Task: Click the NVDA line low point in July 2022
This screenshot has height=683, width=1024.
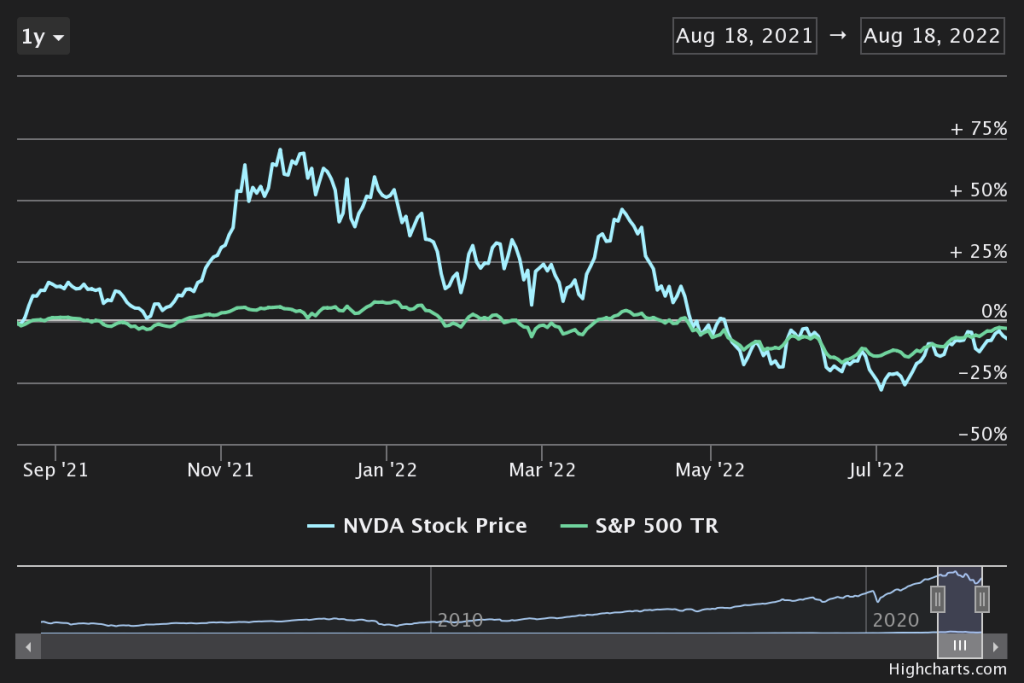Action: click(881, 389)
